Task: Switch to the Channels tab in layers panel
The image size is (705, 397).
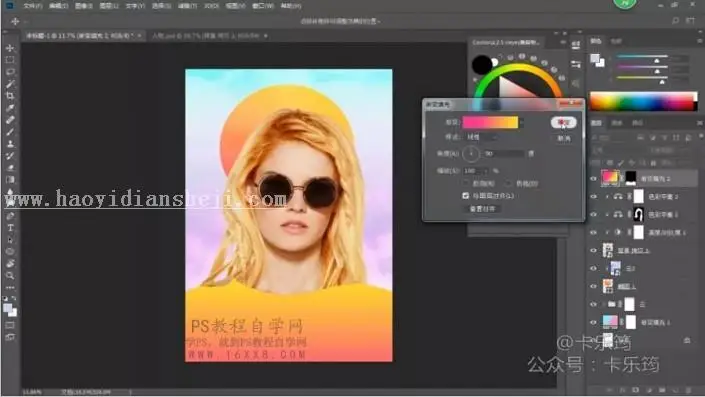Action: click(617, 123)
